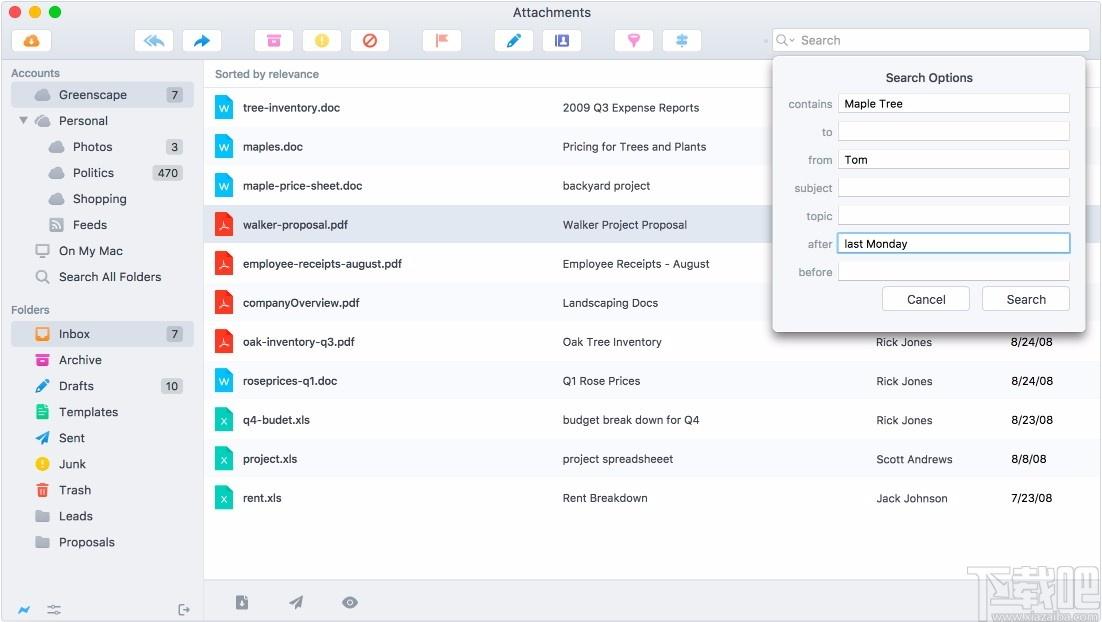Mark as junk with yellow exclamation icon
This screenshot has width=1102, height=622.
322,41
